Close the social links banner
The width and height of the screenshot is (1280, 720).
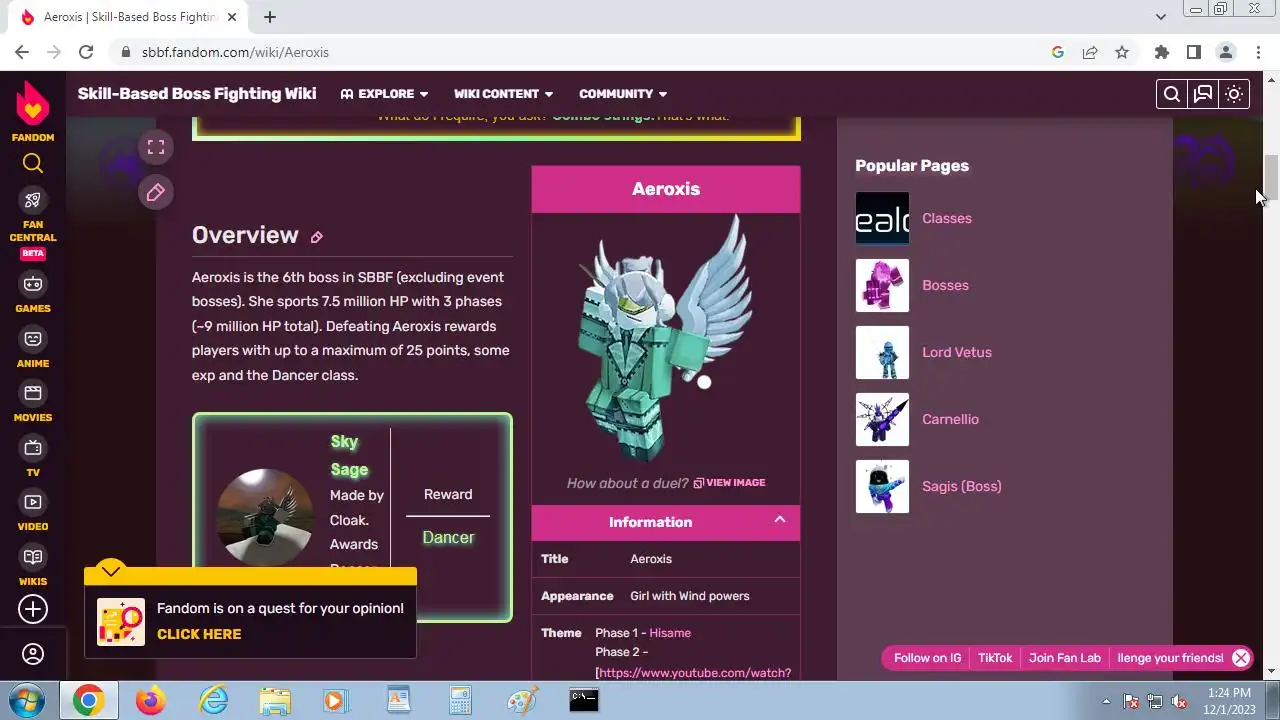tap(1241, 658)
